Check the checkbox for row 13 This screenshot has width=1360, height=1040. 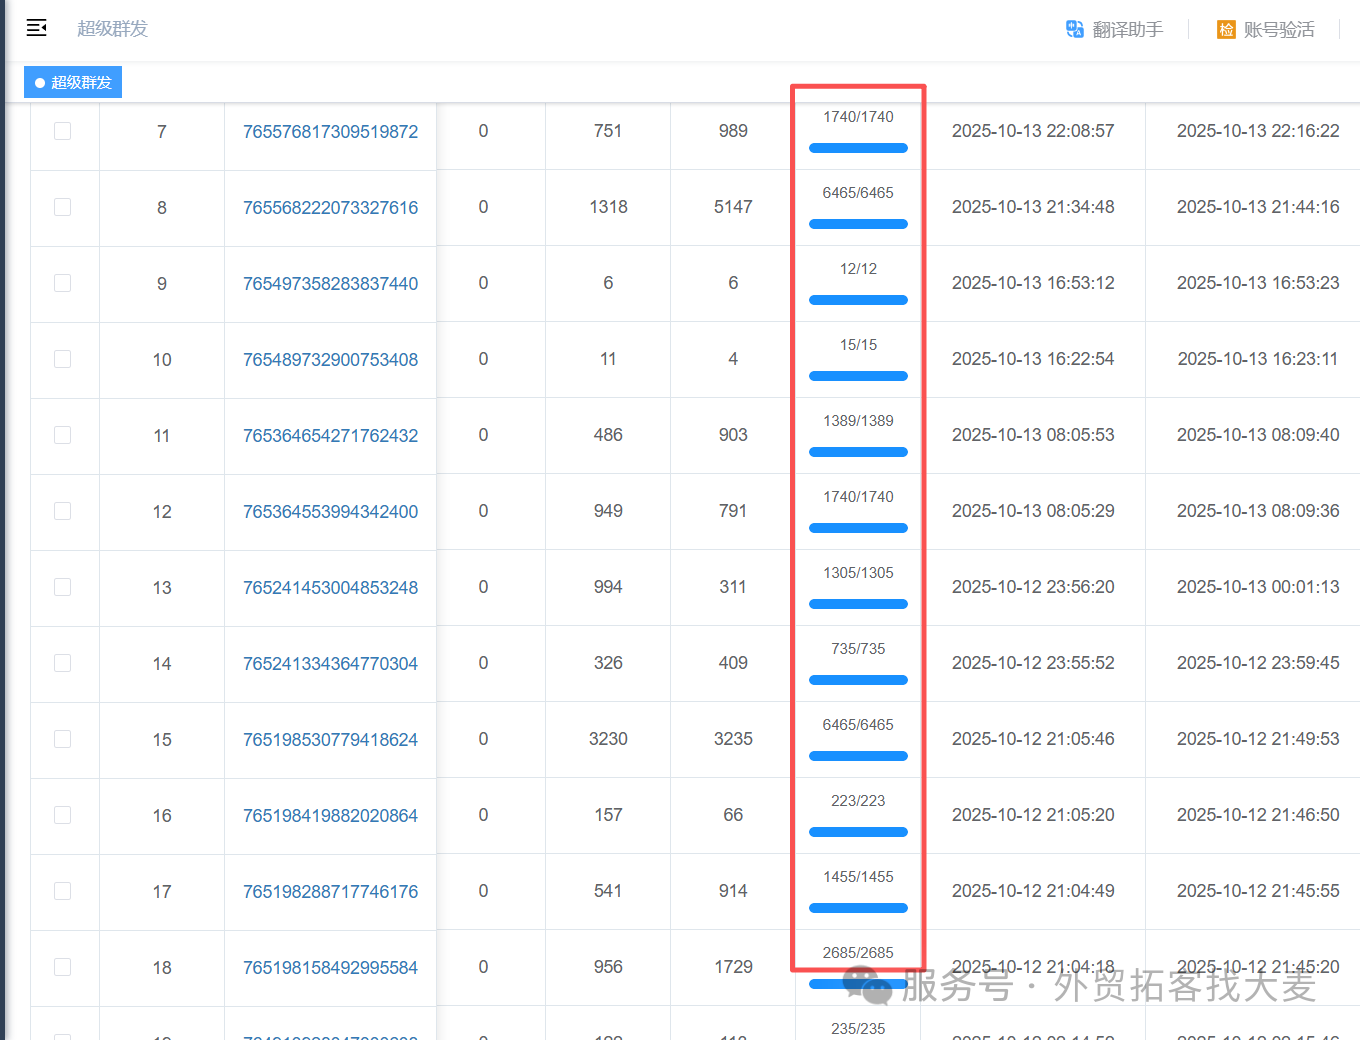[x=62, y=587]
